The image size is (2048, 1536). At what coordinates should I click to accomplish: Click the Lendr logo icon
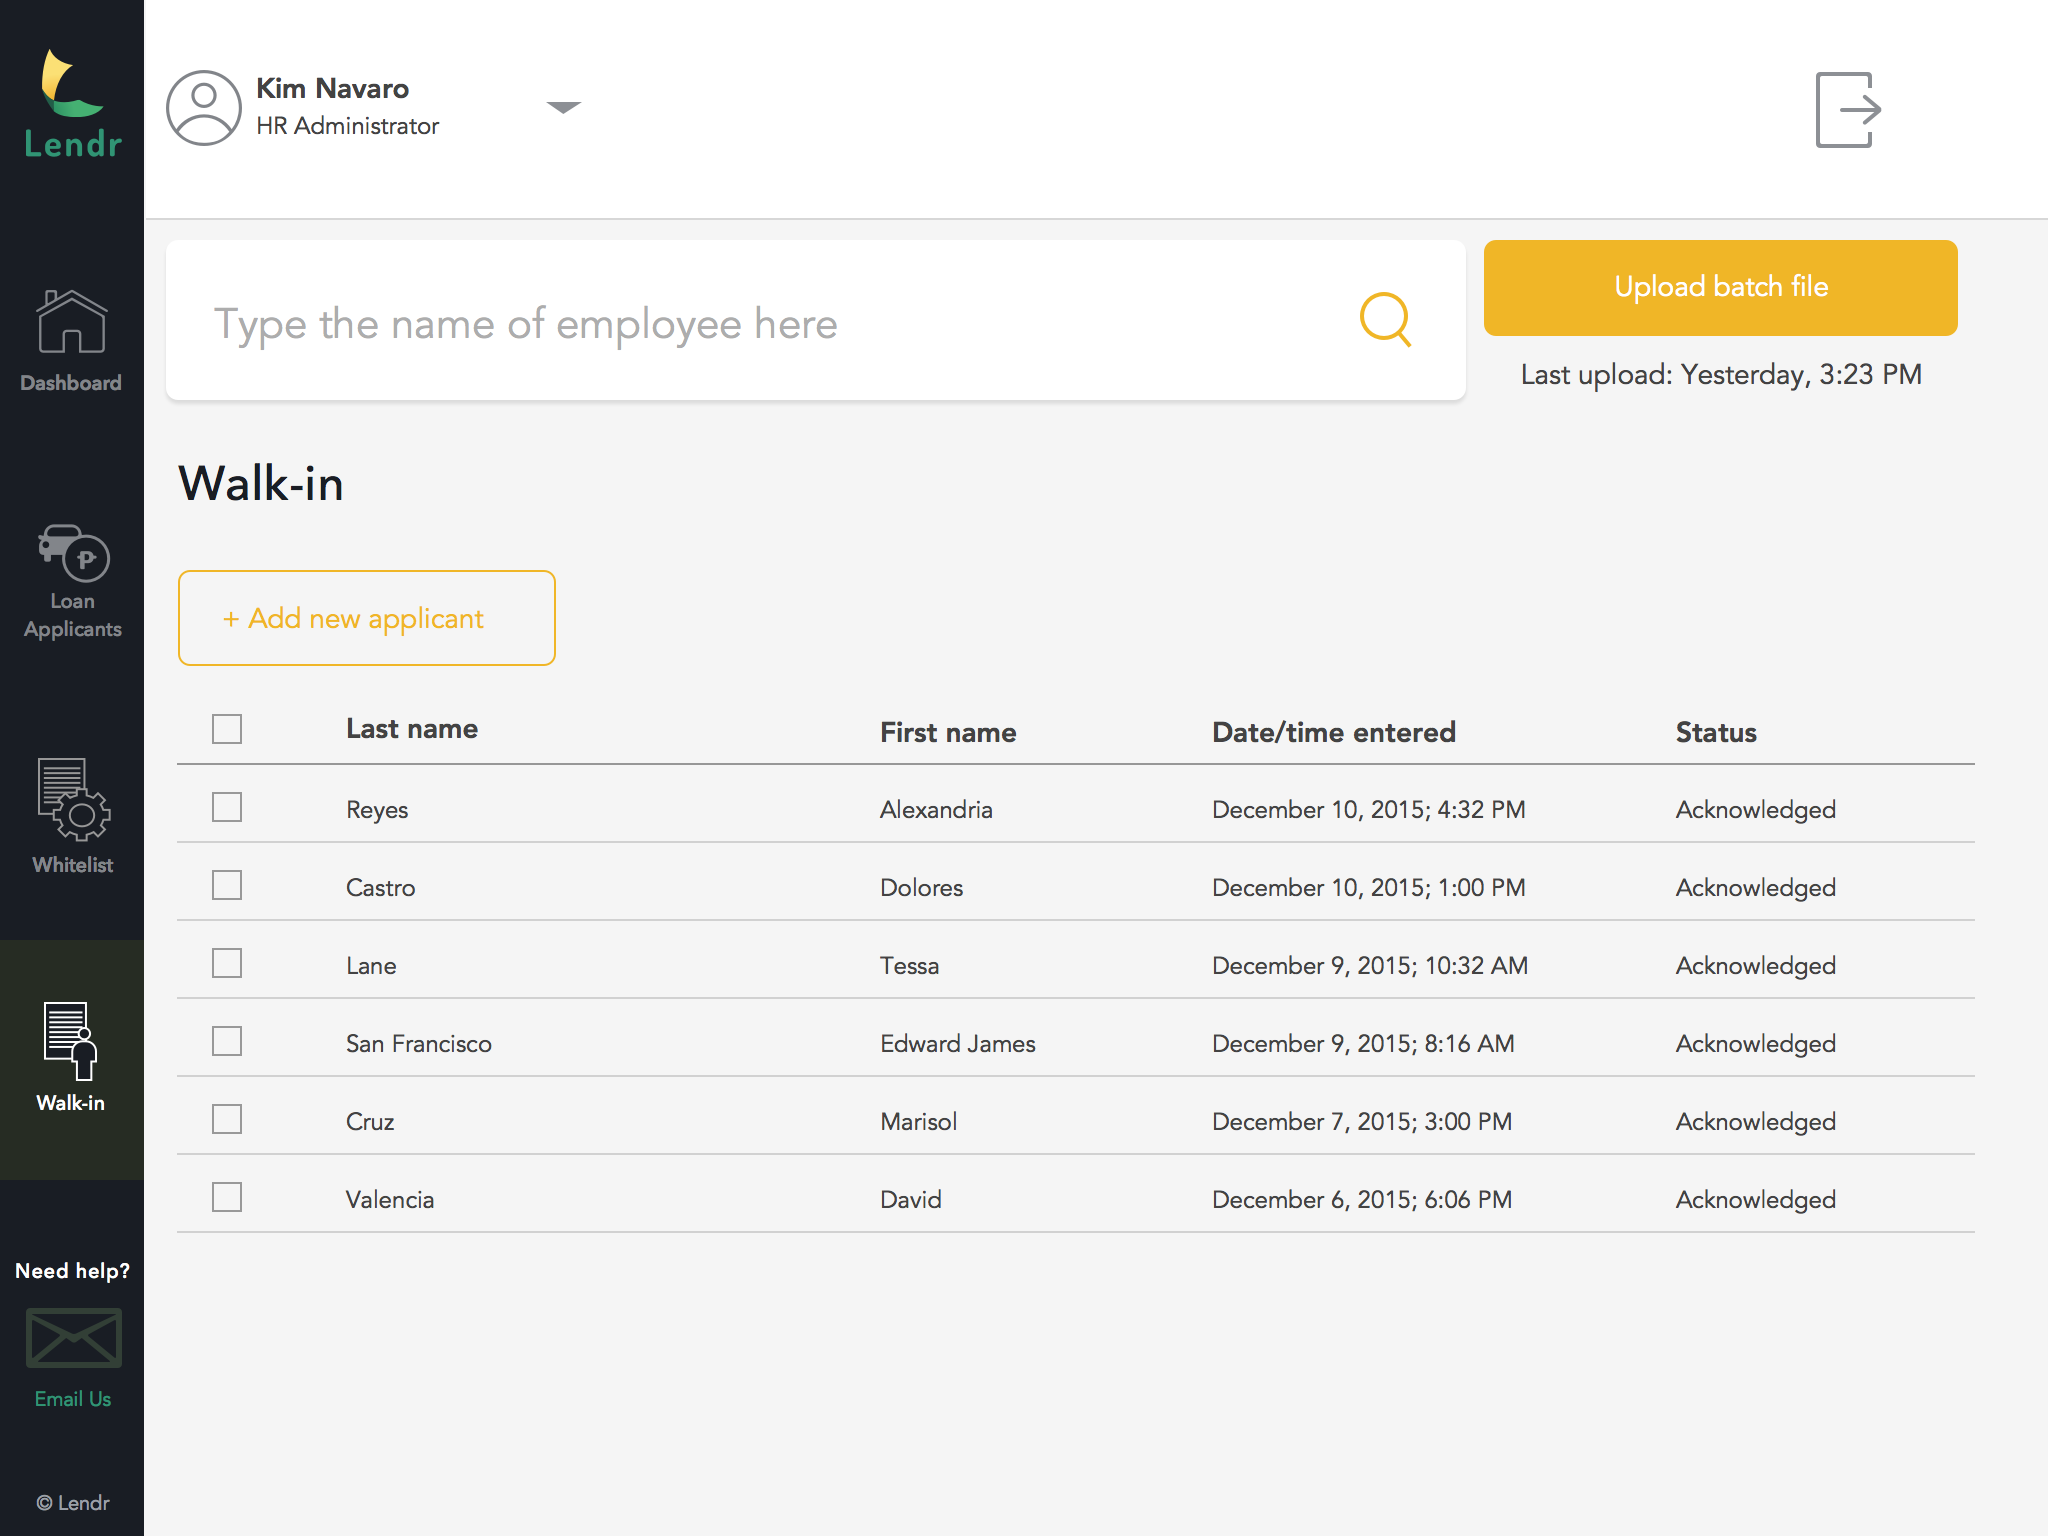point(71,84)
